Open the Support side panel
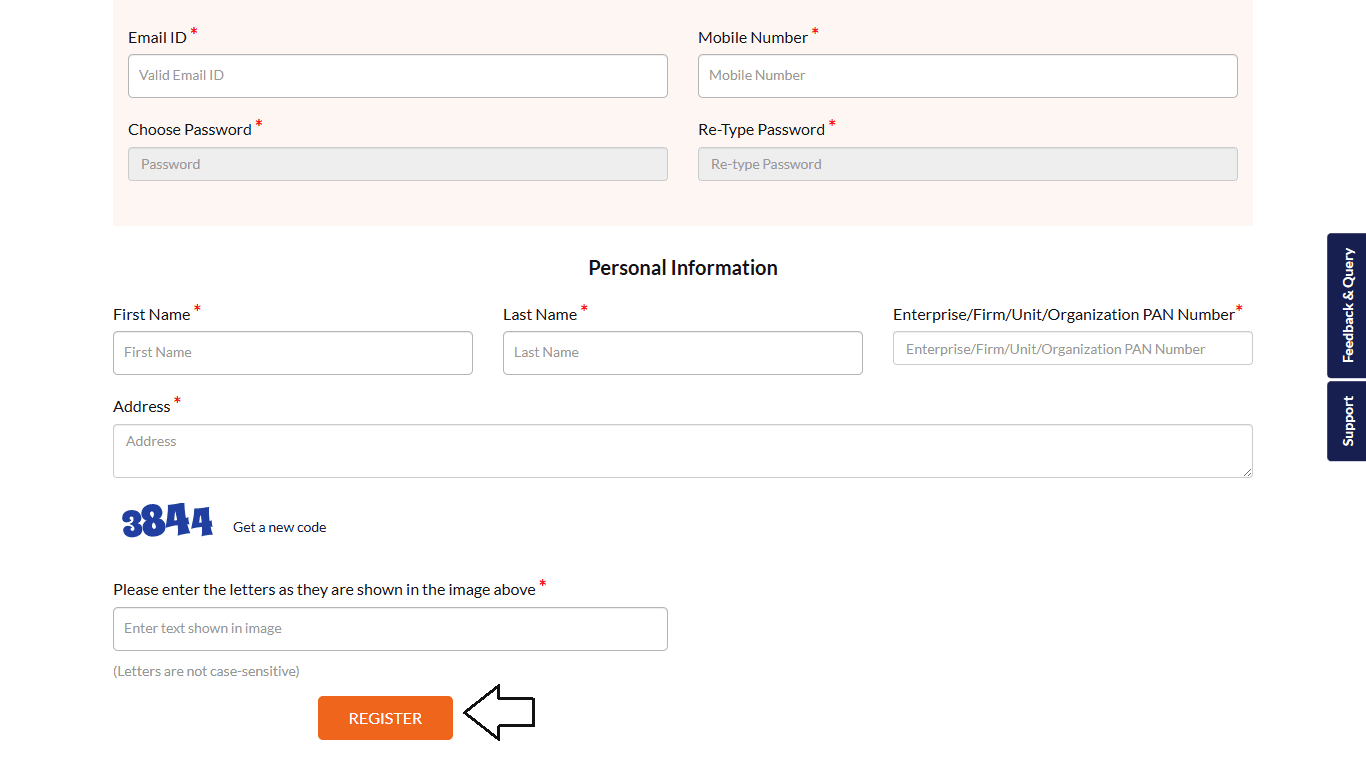Viewport: 1366px width, 768px height. 1345,421
